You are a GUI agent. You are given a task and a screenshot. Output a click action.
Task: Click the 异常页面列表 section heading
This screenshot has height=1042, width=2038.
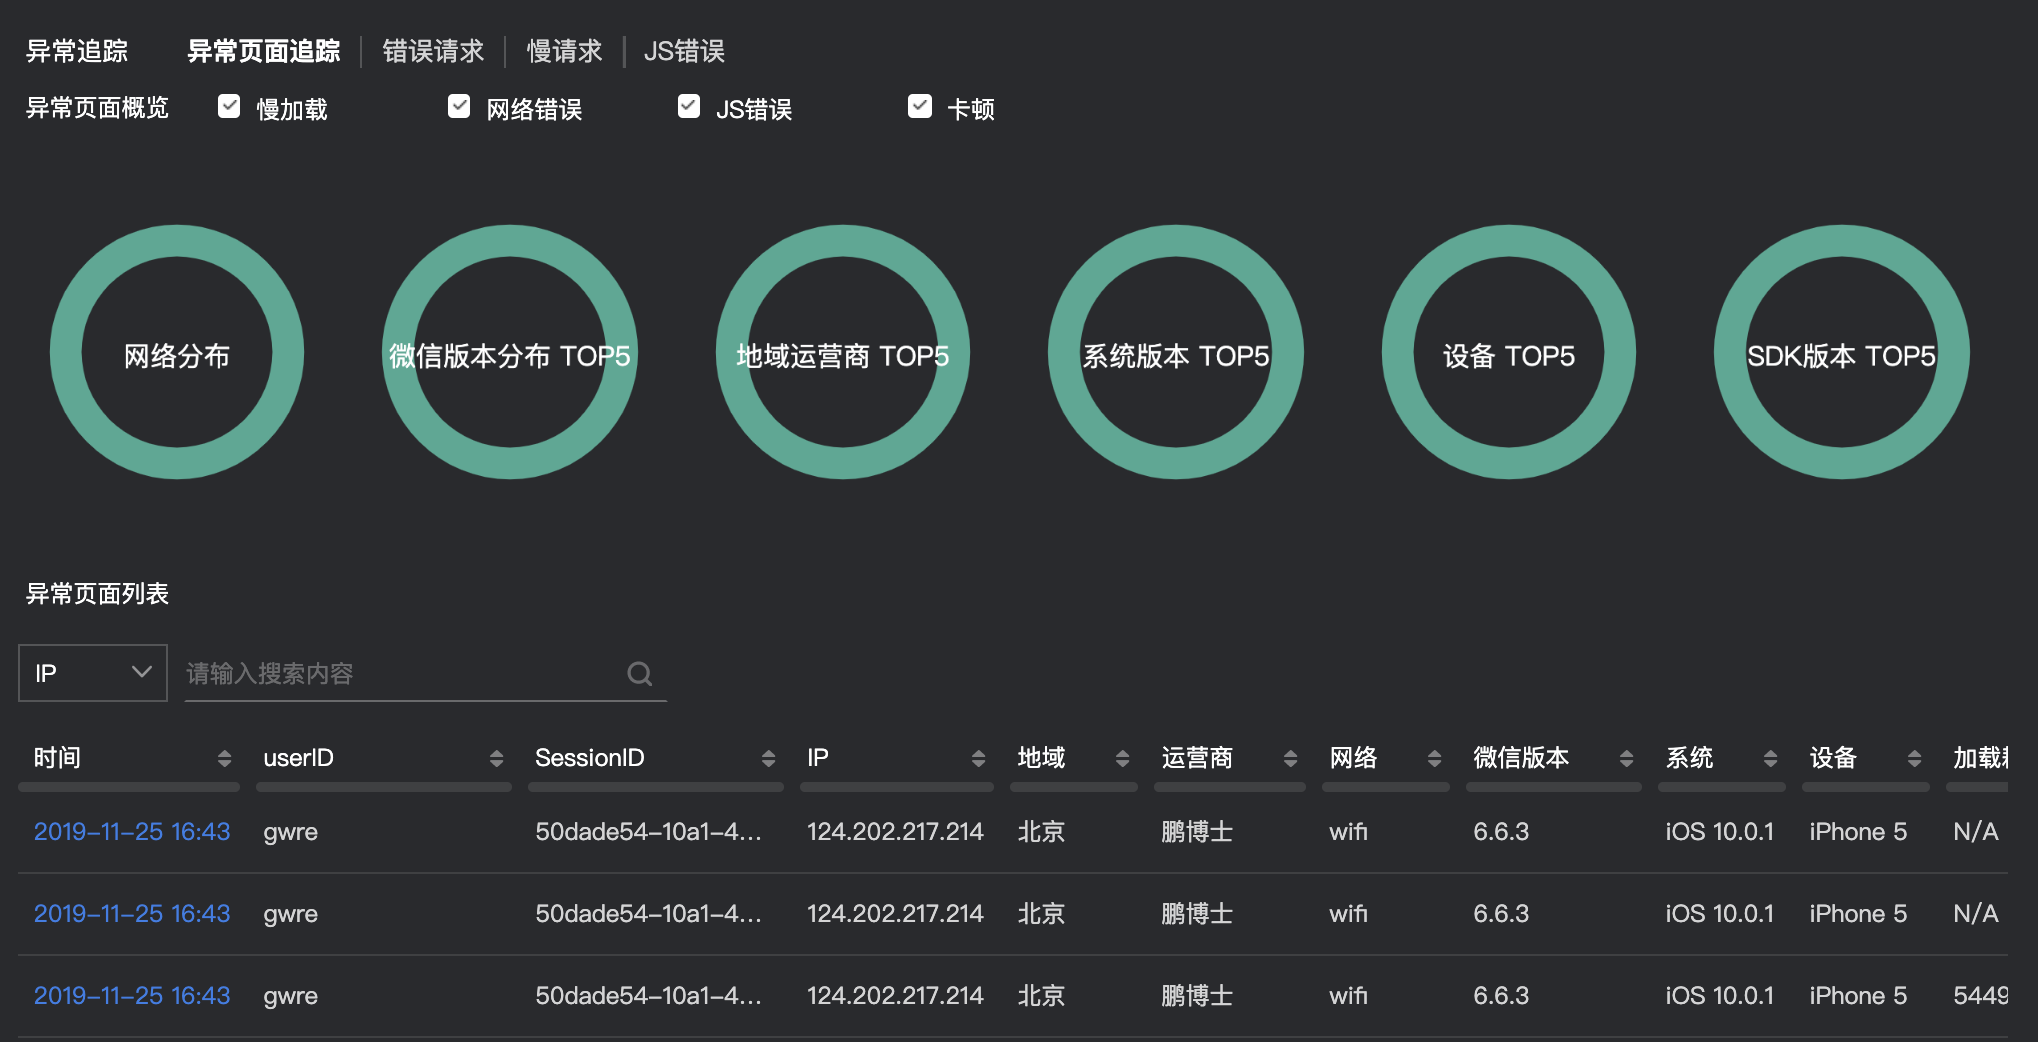point(97,594)
